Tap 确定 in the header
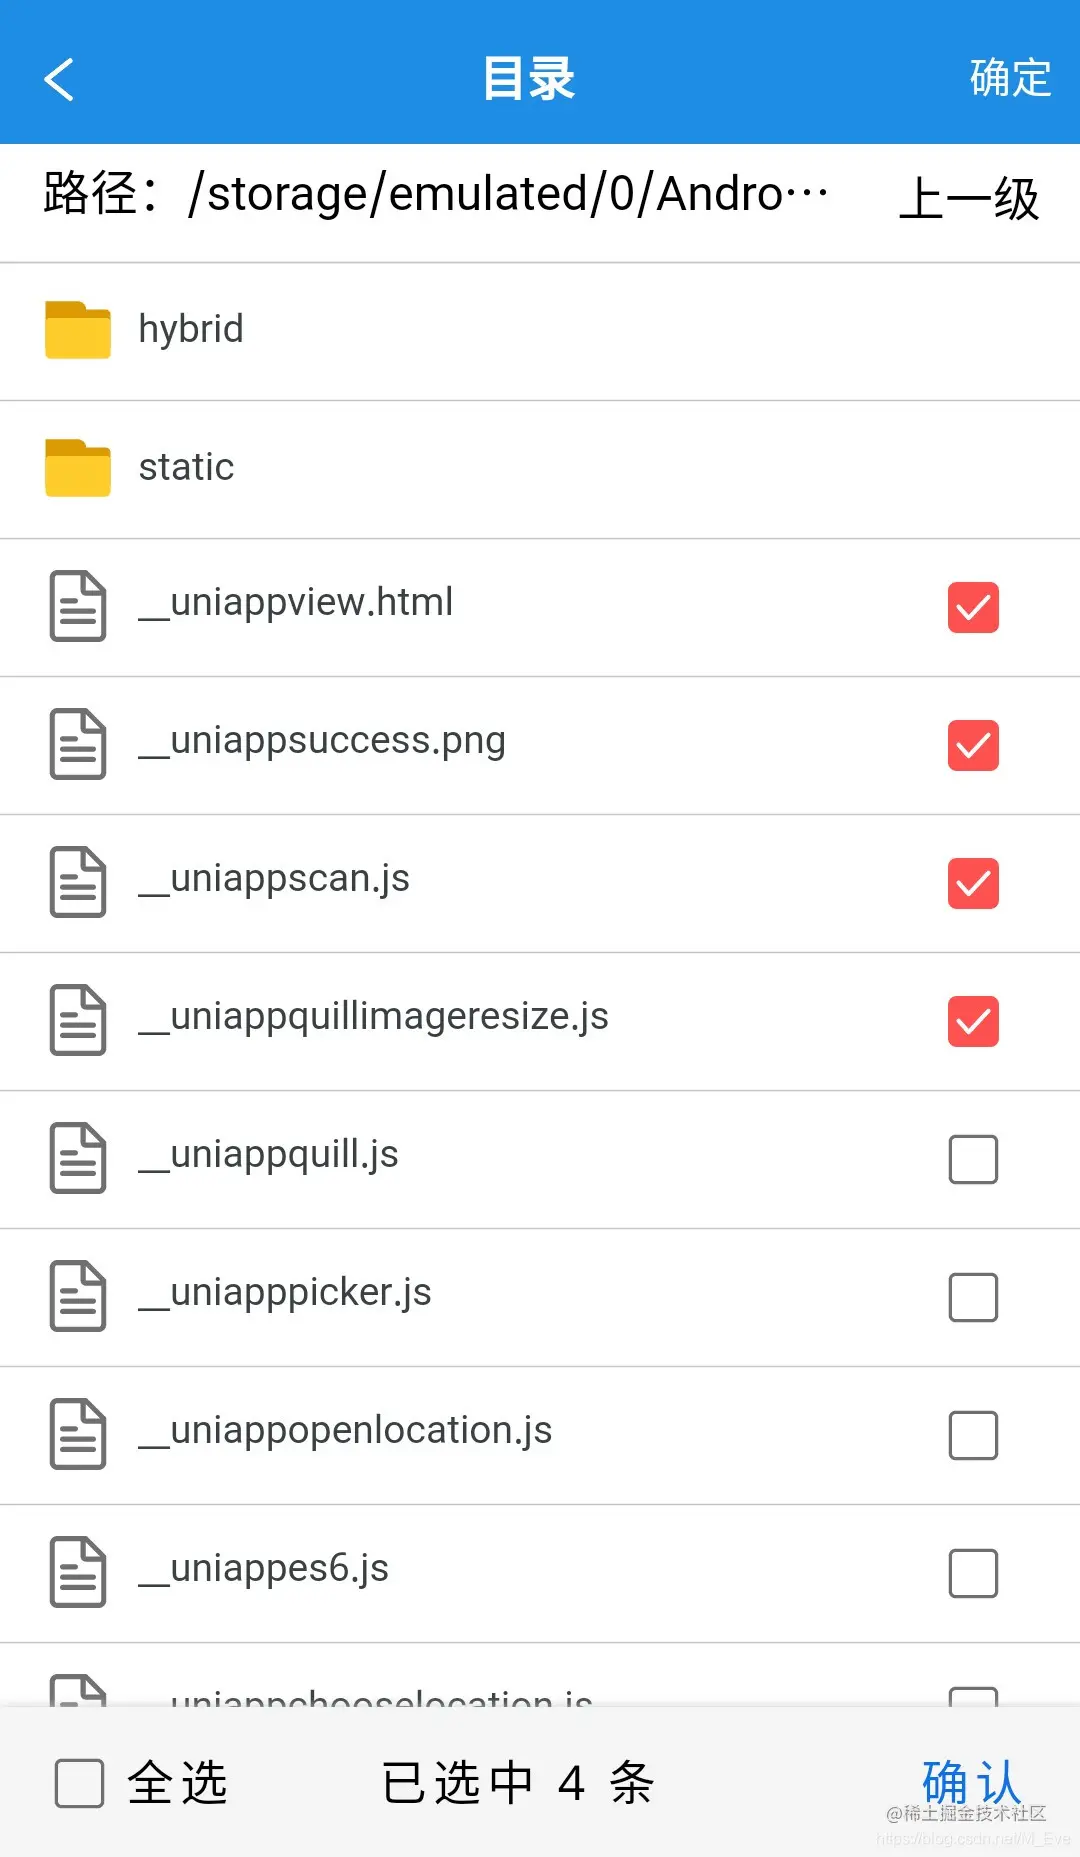This screenshot has width=1080, height=1857. [1010, 78]
